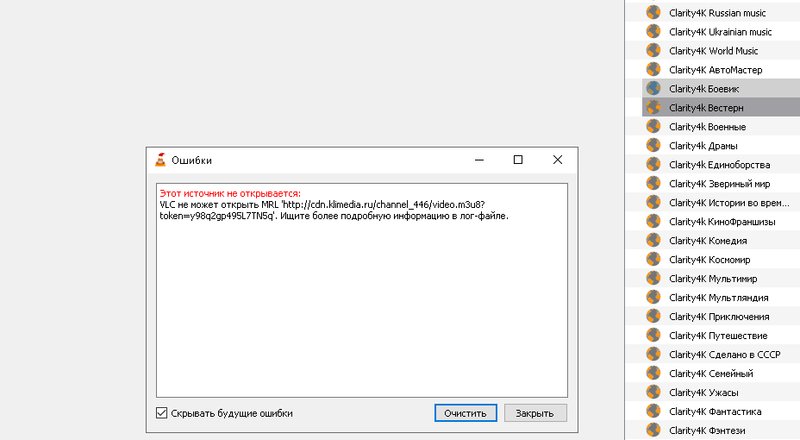Image resolution: width=800 pixels, height=440 pixels.
Task: Open the Clarity4K Ужасы channel
Action: click(x=702, y=392)
